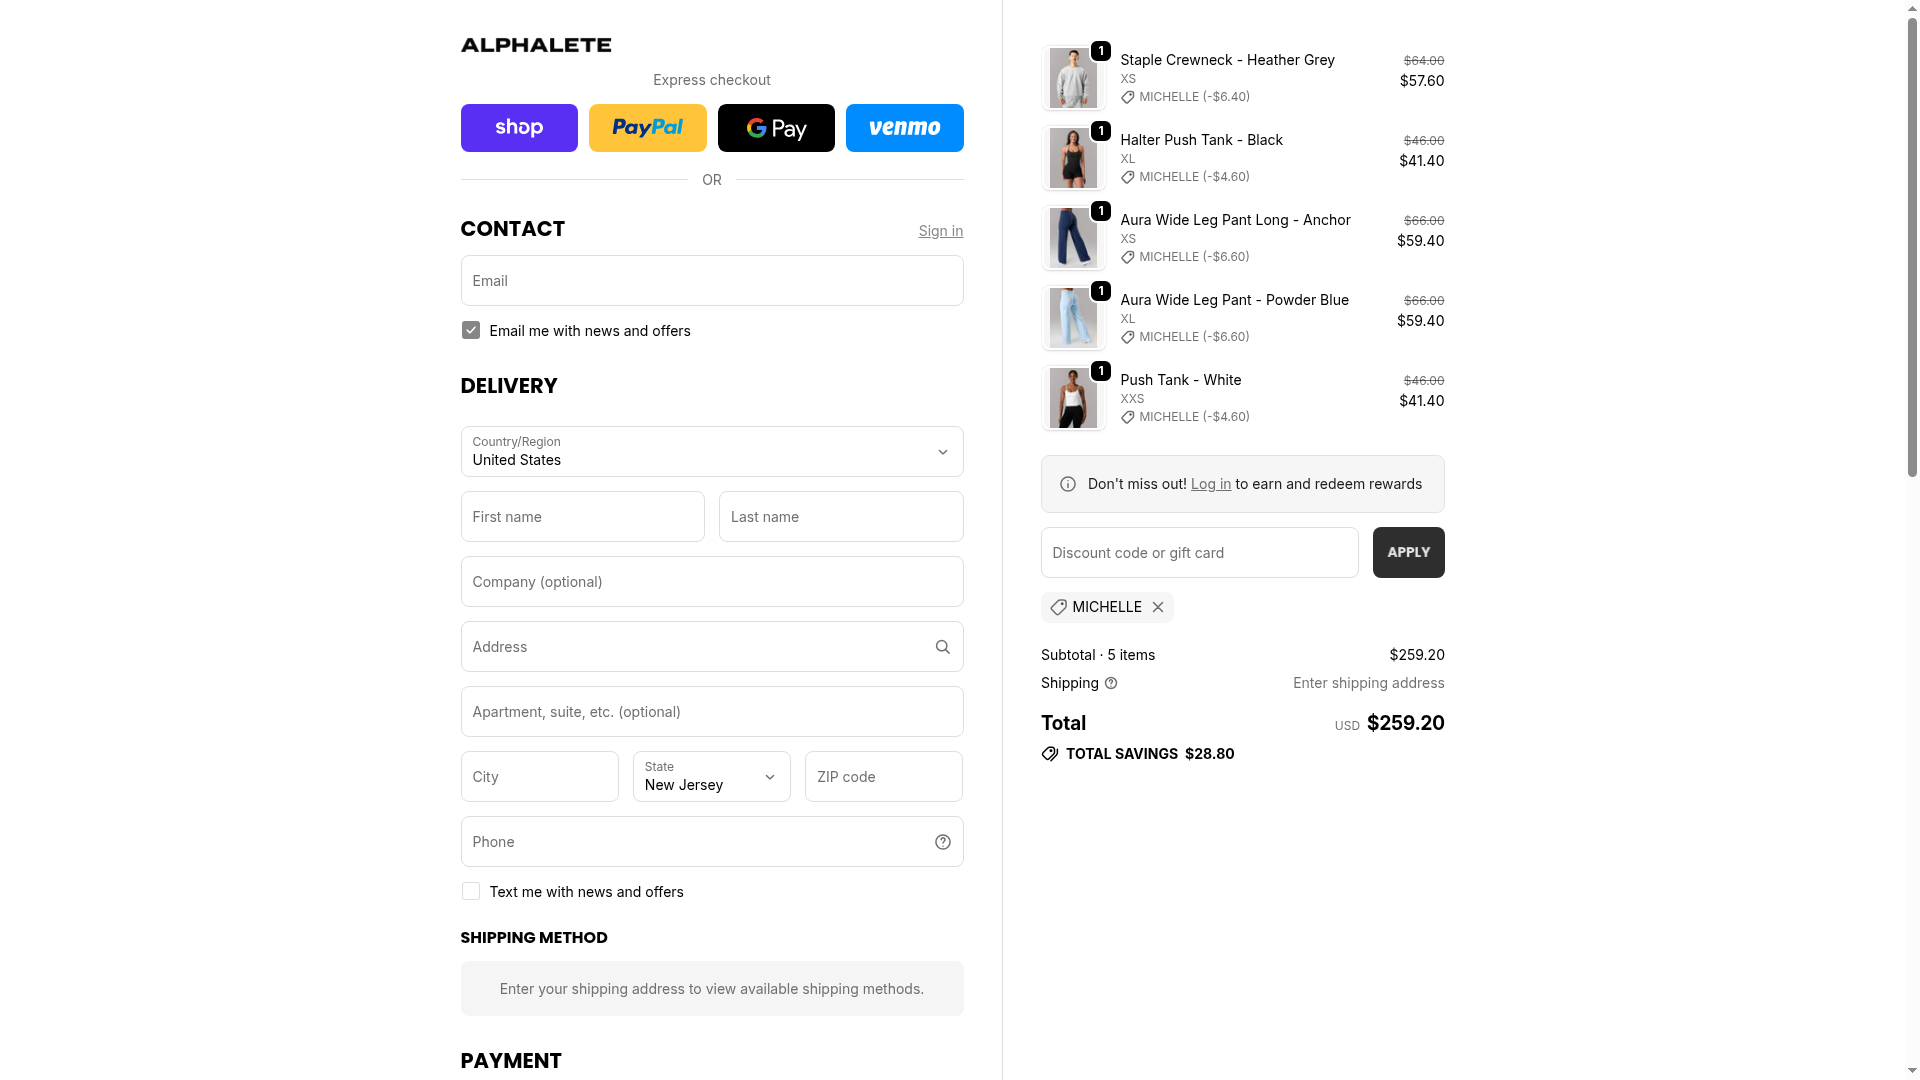Click the Alphalete logo

click(x=535, y=45)
